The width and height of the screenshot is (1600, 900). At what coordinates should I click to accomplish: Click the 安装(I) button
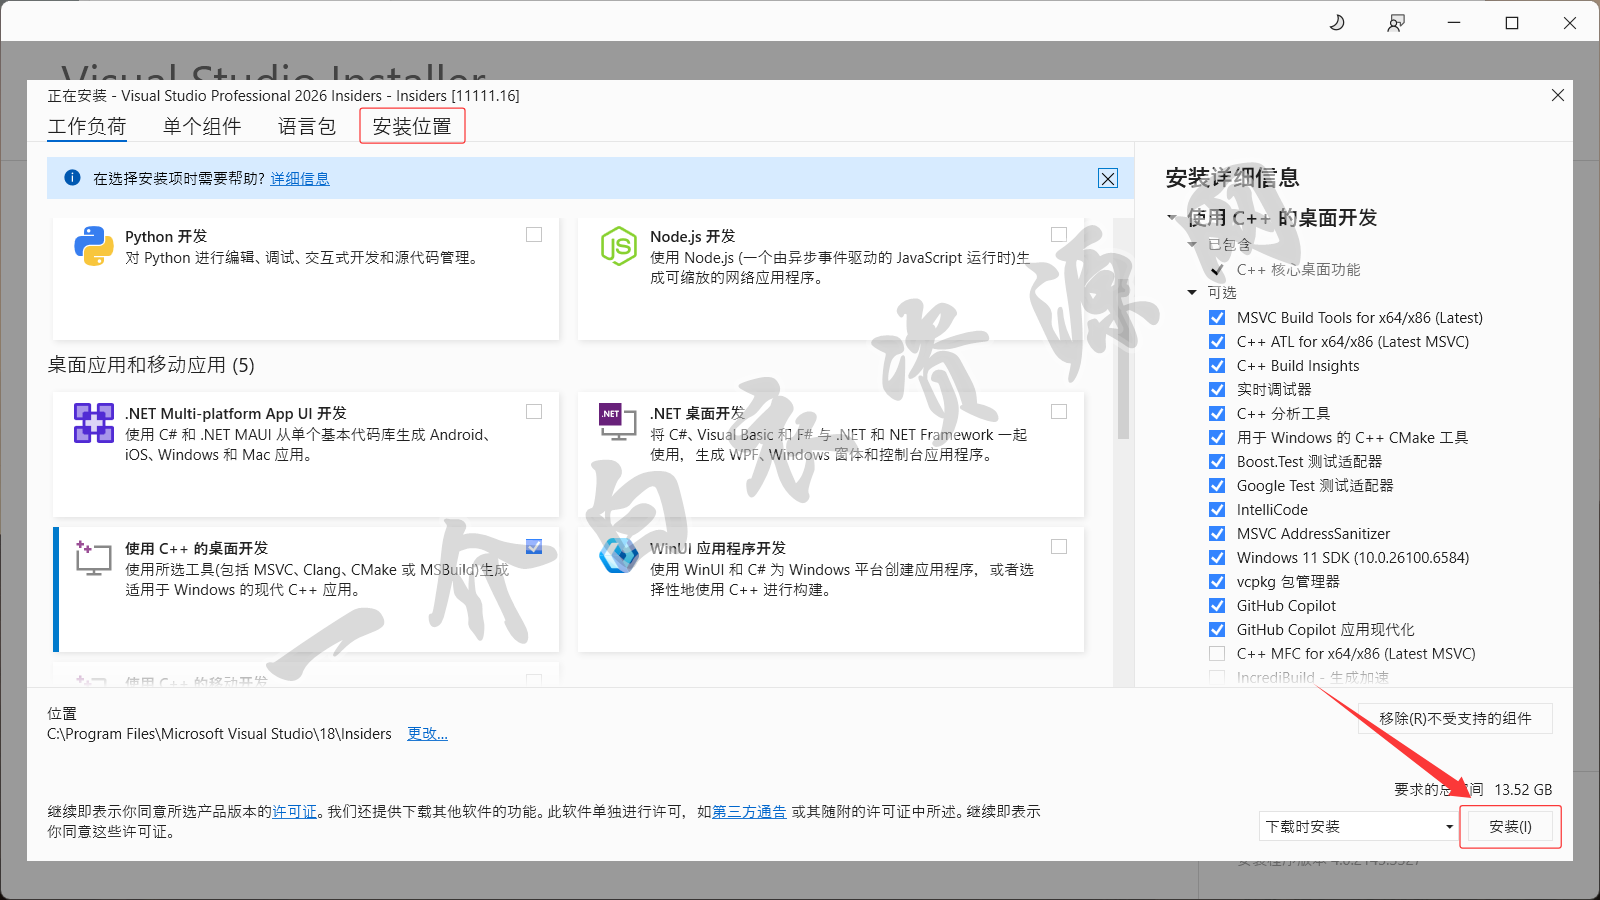[1510, 827]
